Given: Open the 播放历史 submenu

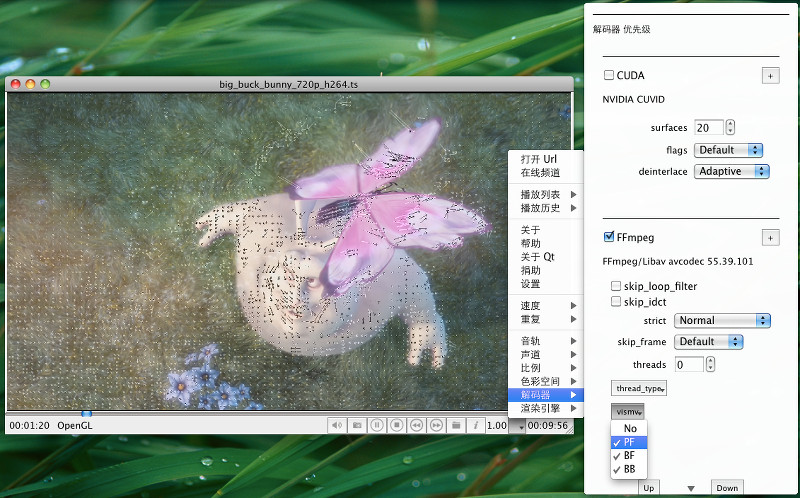Looking at the screenshot, I should (545, 208).
